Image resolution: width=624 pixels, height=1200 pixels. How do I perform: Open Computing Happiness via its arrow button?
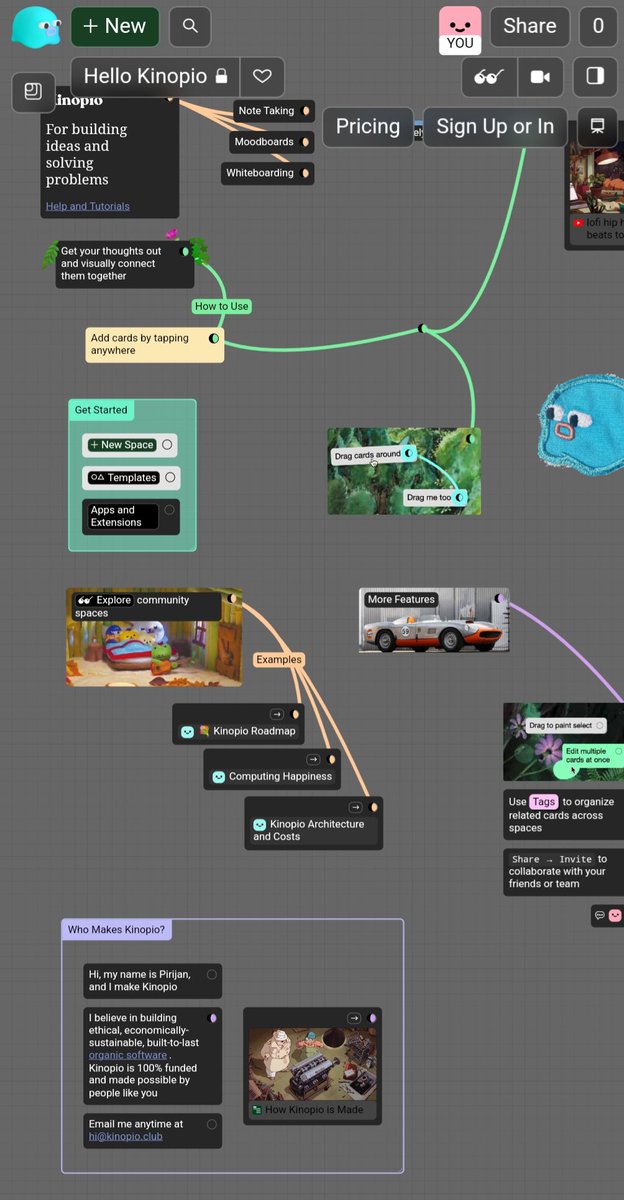[x=314, y=760]
